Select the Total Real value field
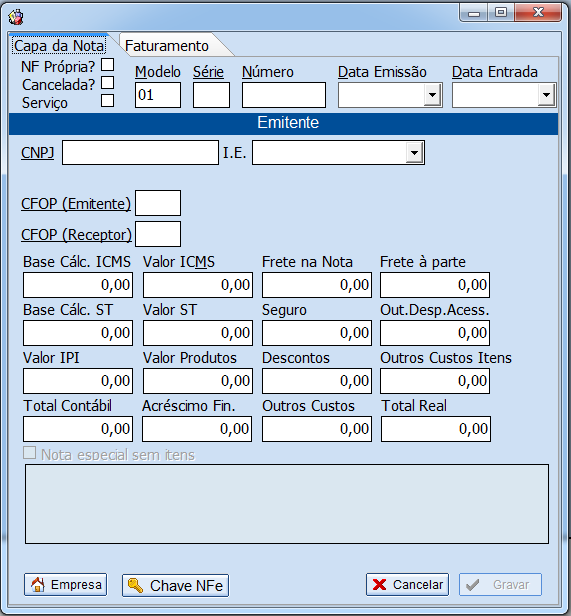This screenshot has width=571, height=616. 436,429
